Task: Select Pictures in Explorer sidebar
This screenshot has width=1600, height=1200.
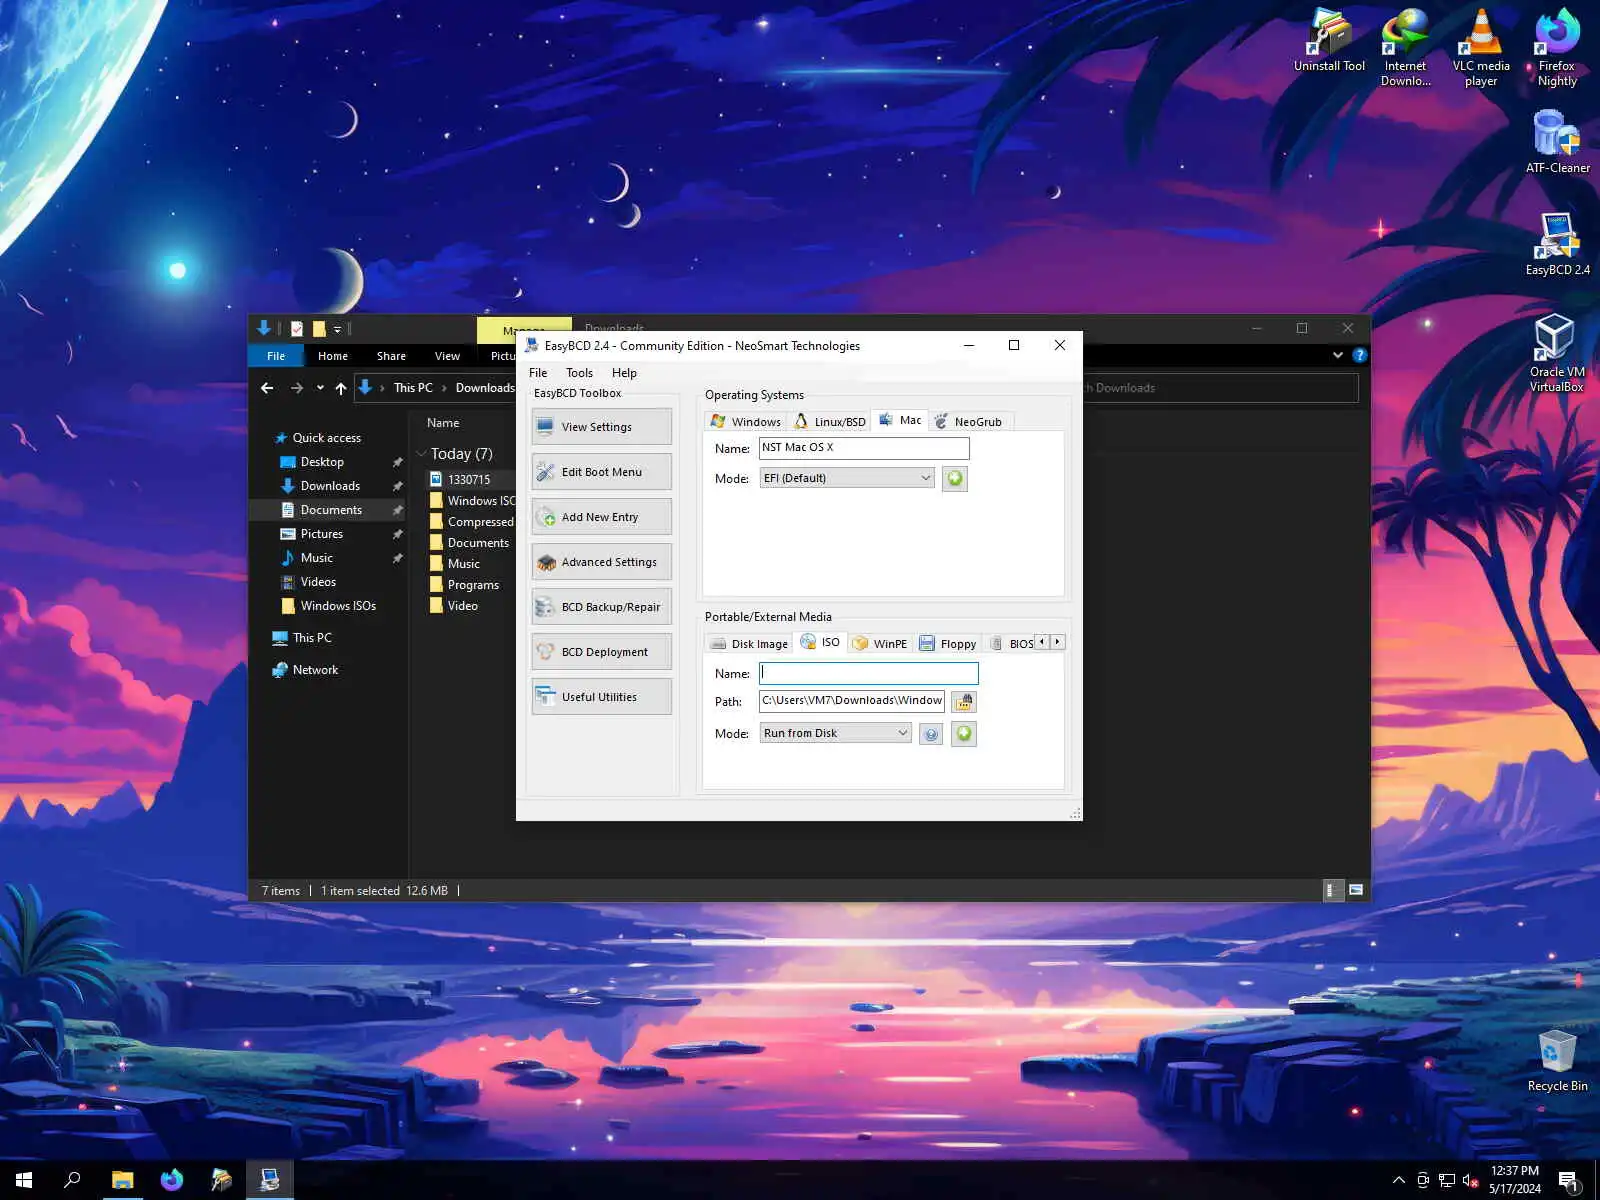Action: [x=322, y=534]
